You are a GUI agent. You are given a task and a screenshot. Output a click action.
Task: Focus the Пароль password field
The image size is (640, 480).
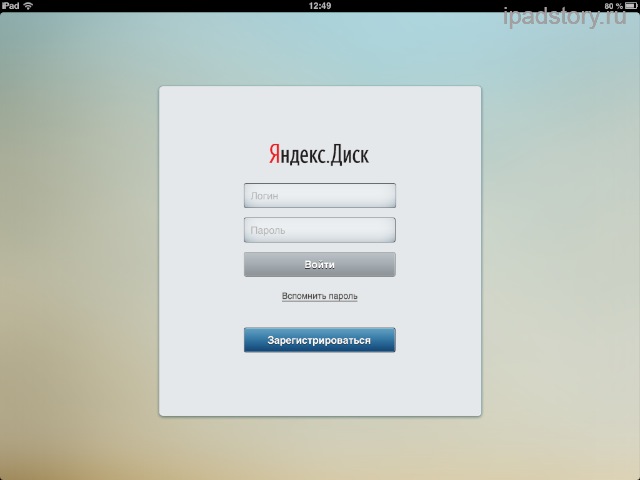[320, 230]
